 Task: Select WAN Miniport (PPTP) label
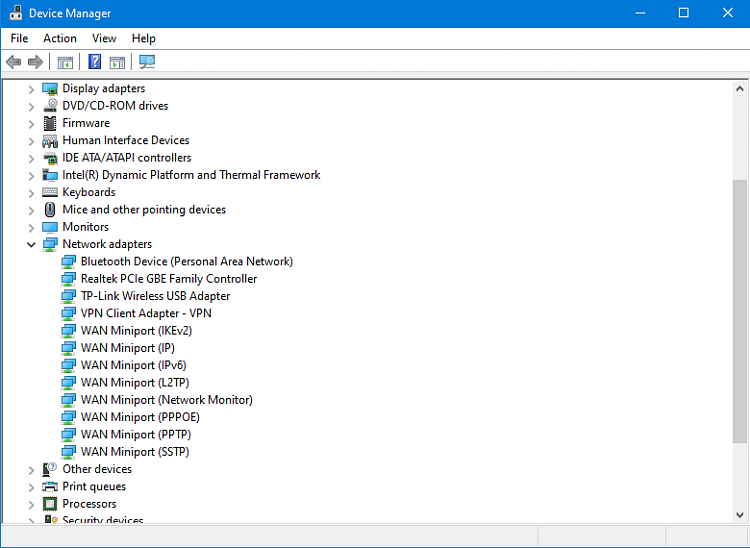(x=136, y=434)
